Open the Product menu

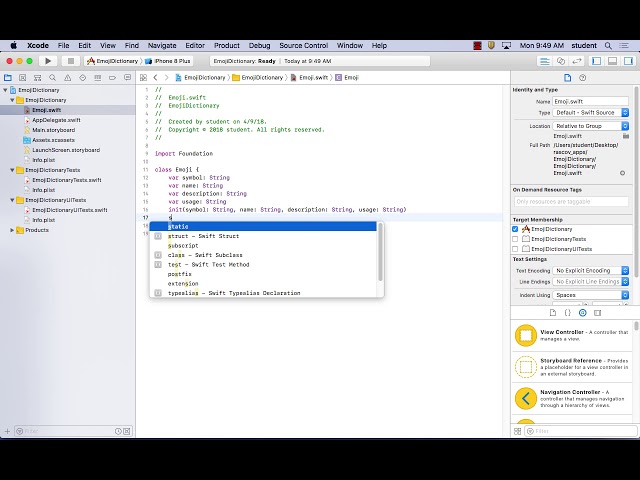[227, 45]
